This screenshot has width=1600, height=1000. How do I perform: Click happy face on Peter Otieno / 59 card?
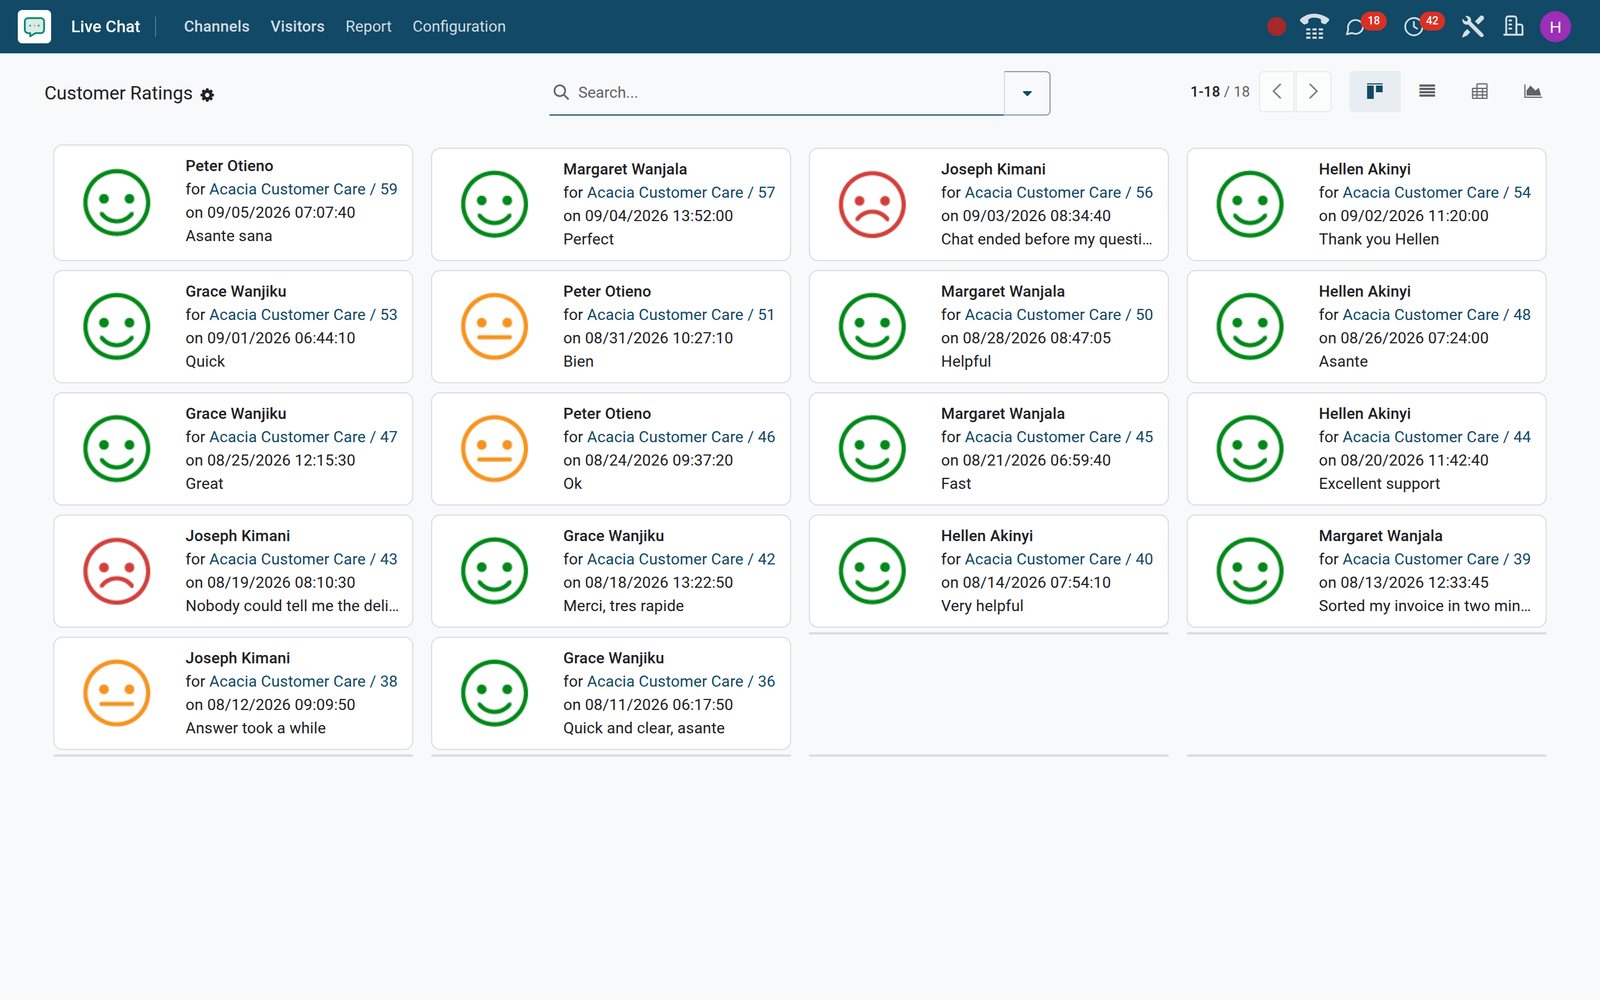click(x=117, y=202)
